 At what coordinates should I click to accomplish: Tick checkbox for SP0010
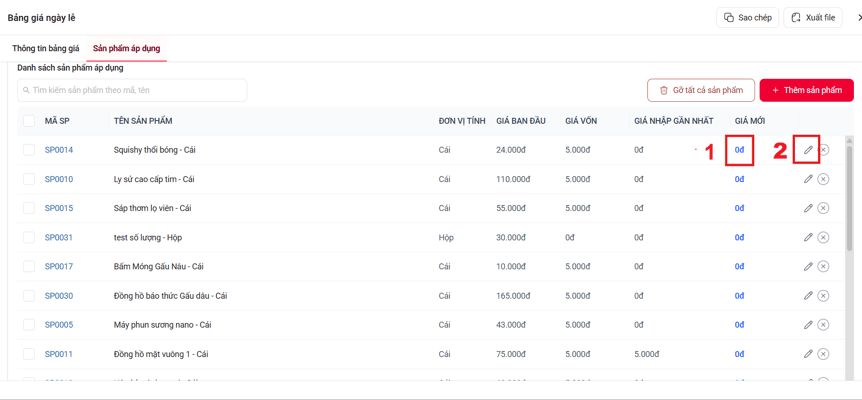(x=29, y=179)
